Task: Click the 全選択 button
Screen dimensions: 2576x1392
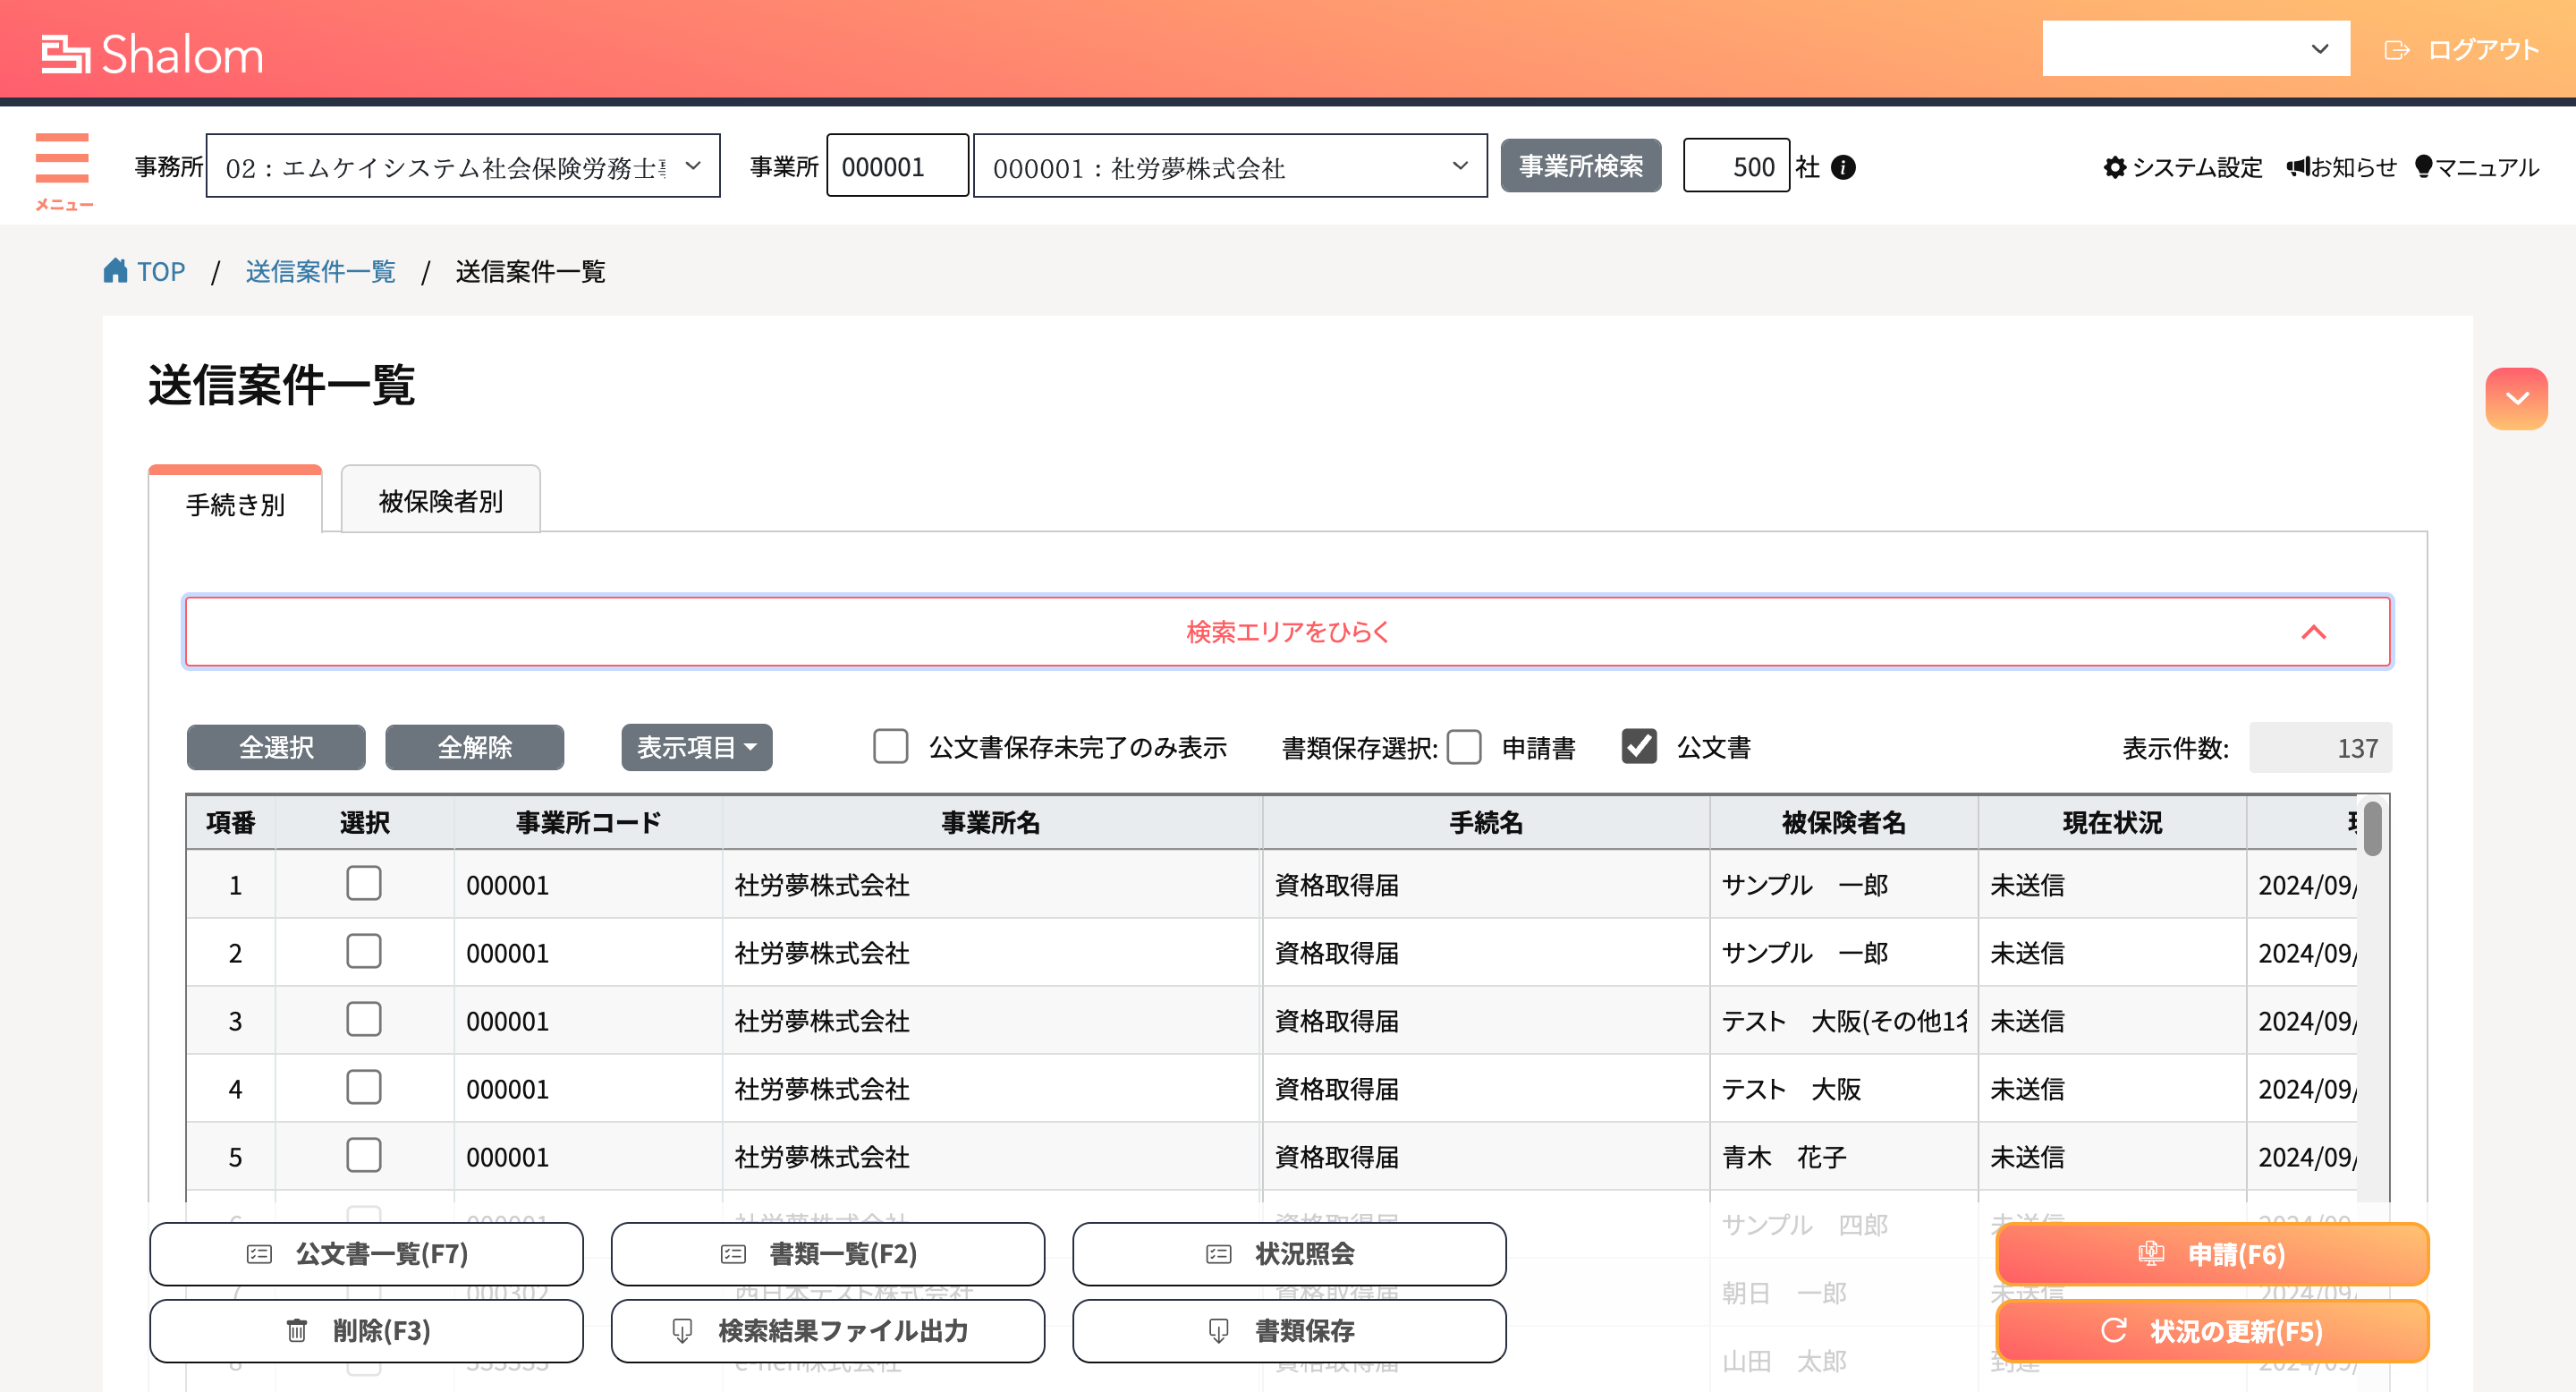Action: pyautogui.click(x=276, y=747)
